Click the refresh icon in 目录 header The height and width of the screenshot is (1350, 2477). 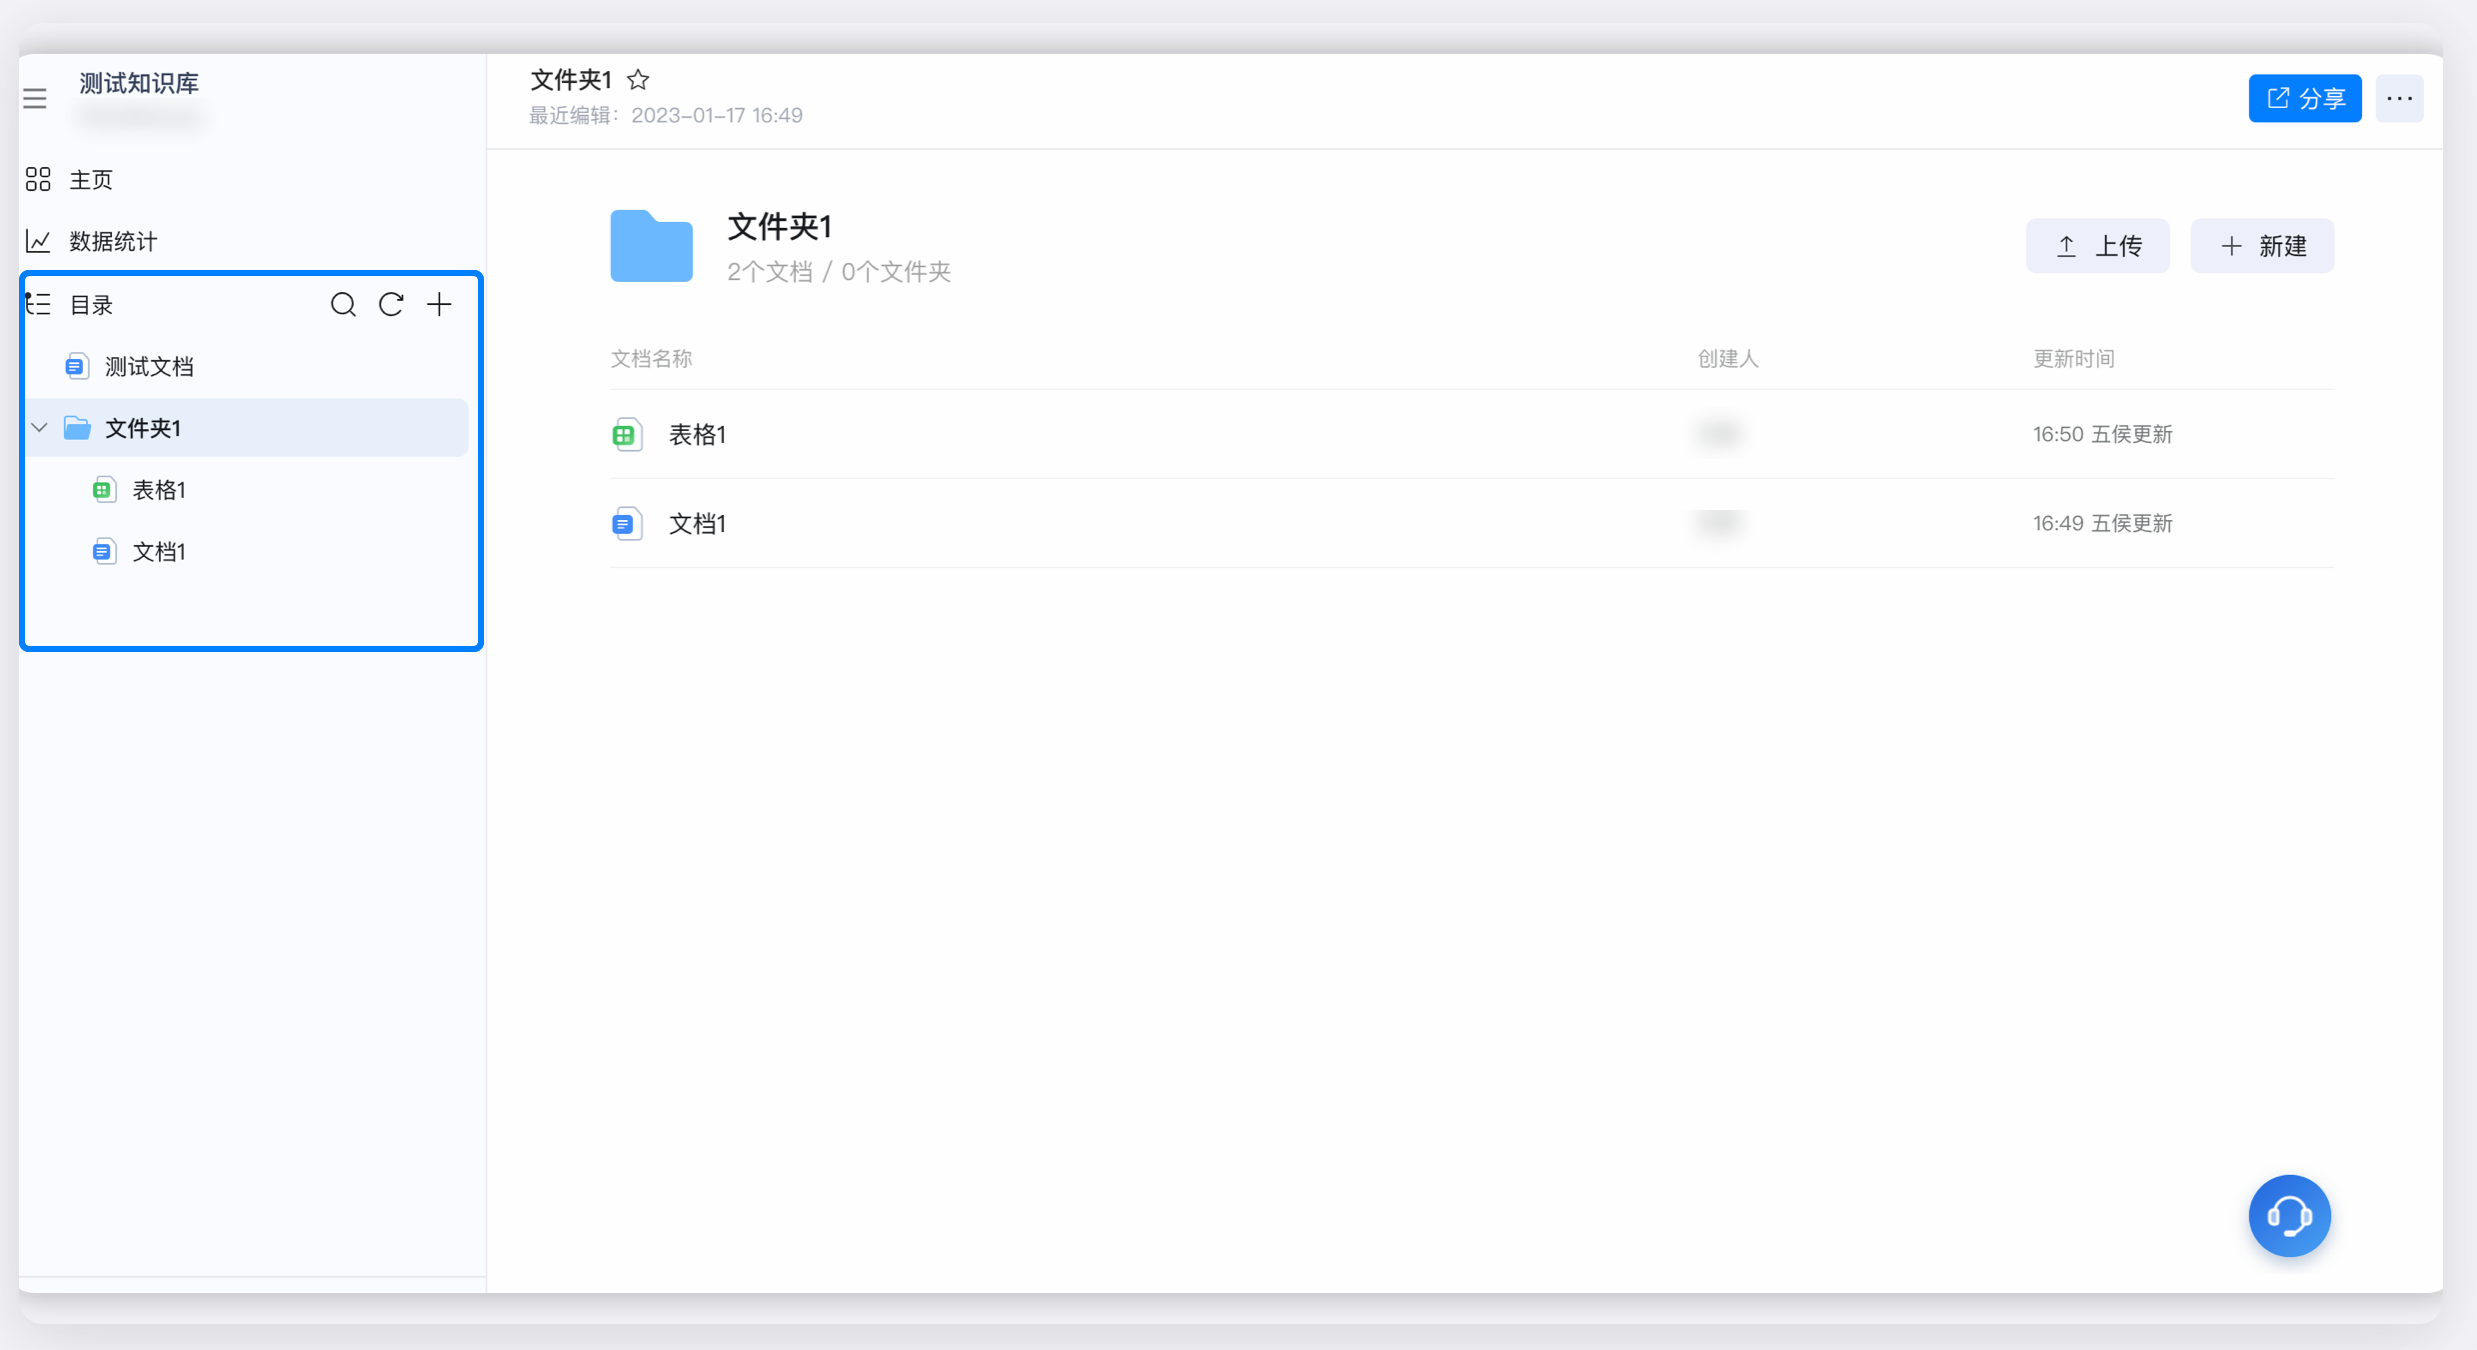tap(391, 305)
